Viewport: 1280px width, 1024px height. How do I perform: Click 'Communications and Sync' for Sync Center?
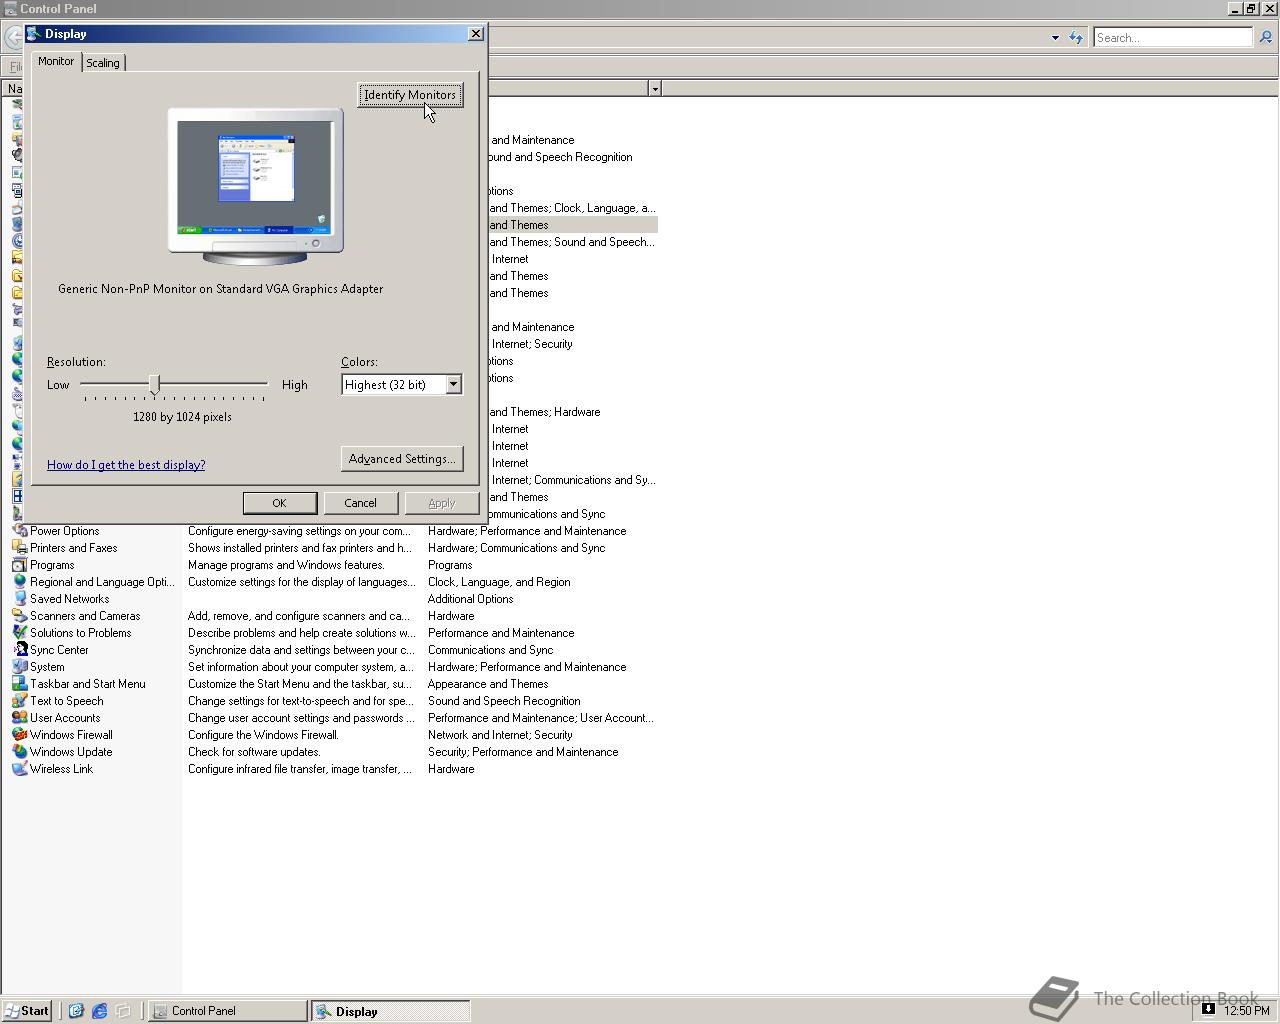pos(490,650)
